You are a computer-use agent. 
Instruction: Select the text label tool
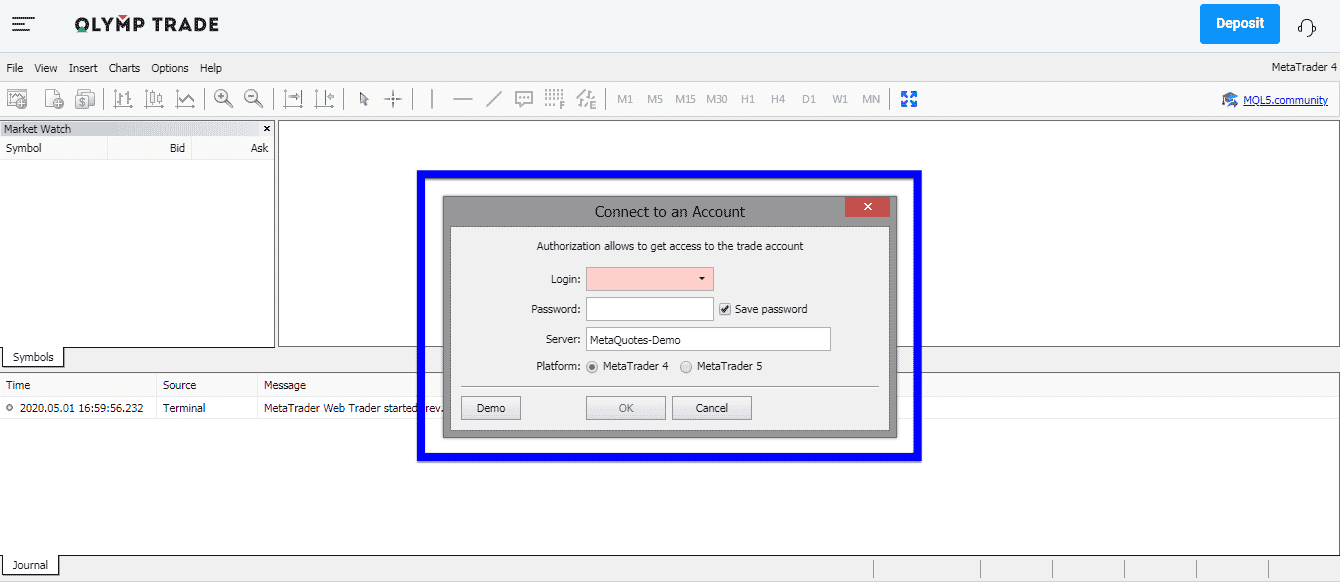click(x=524, y=98)
